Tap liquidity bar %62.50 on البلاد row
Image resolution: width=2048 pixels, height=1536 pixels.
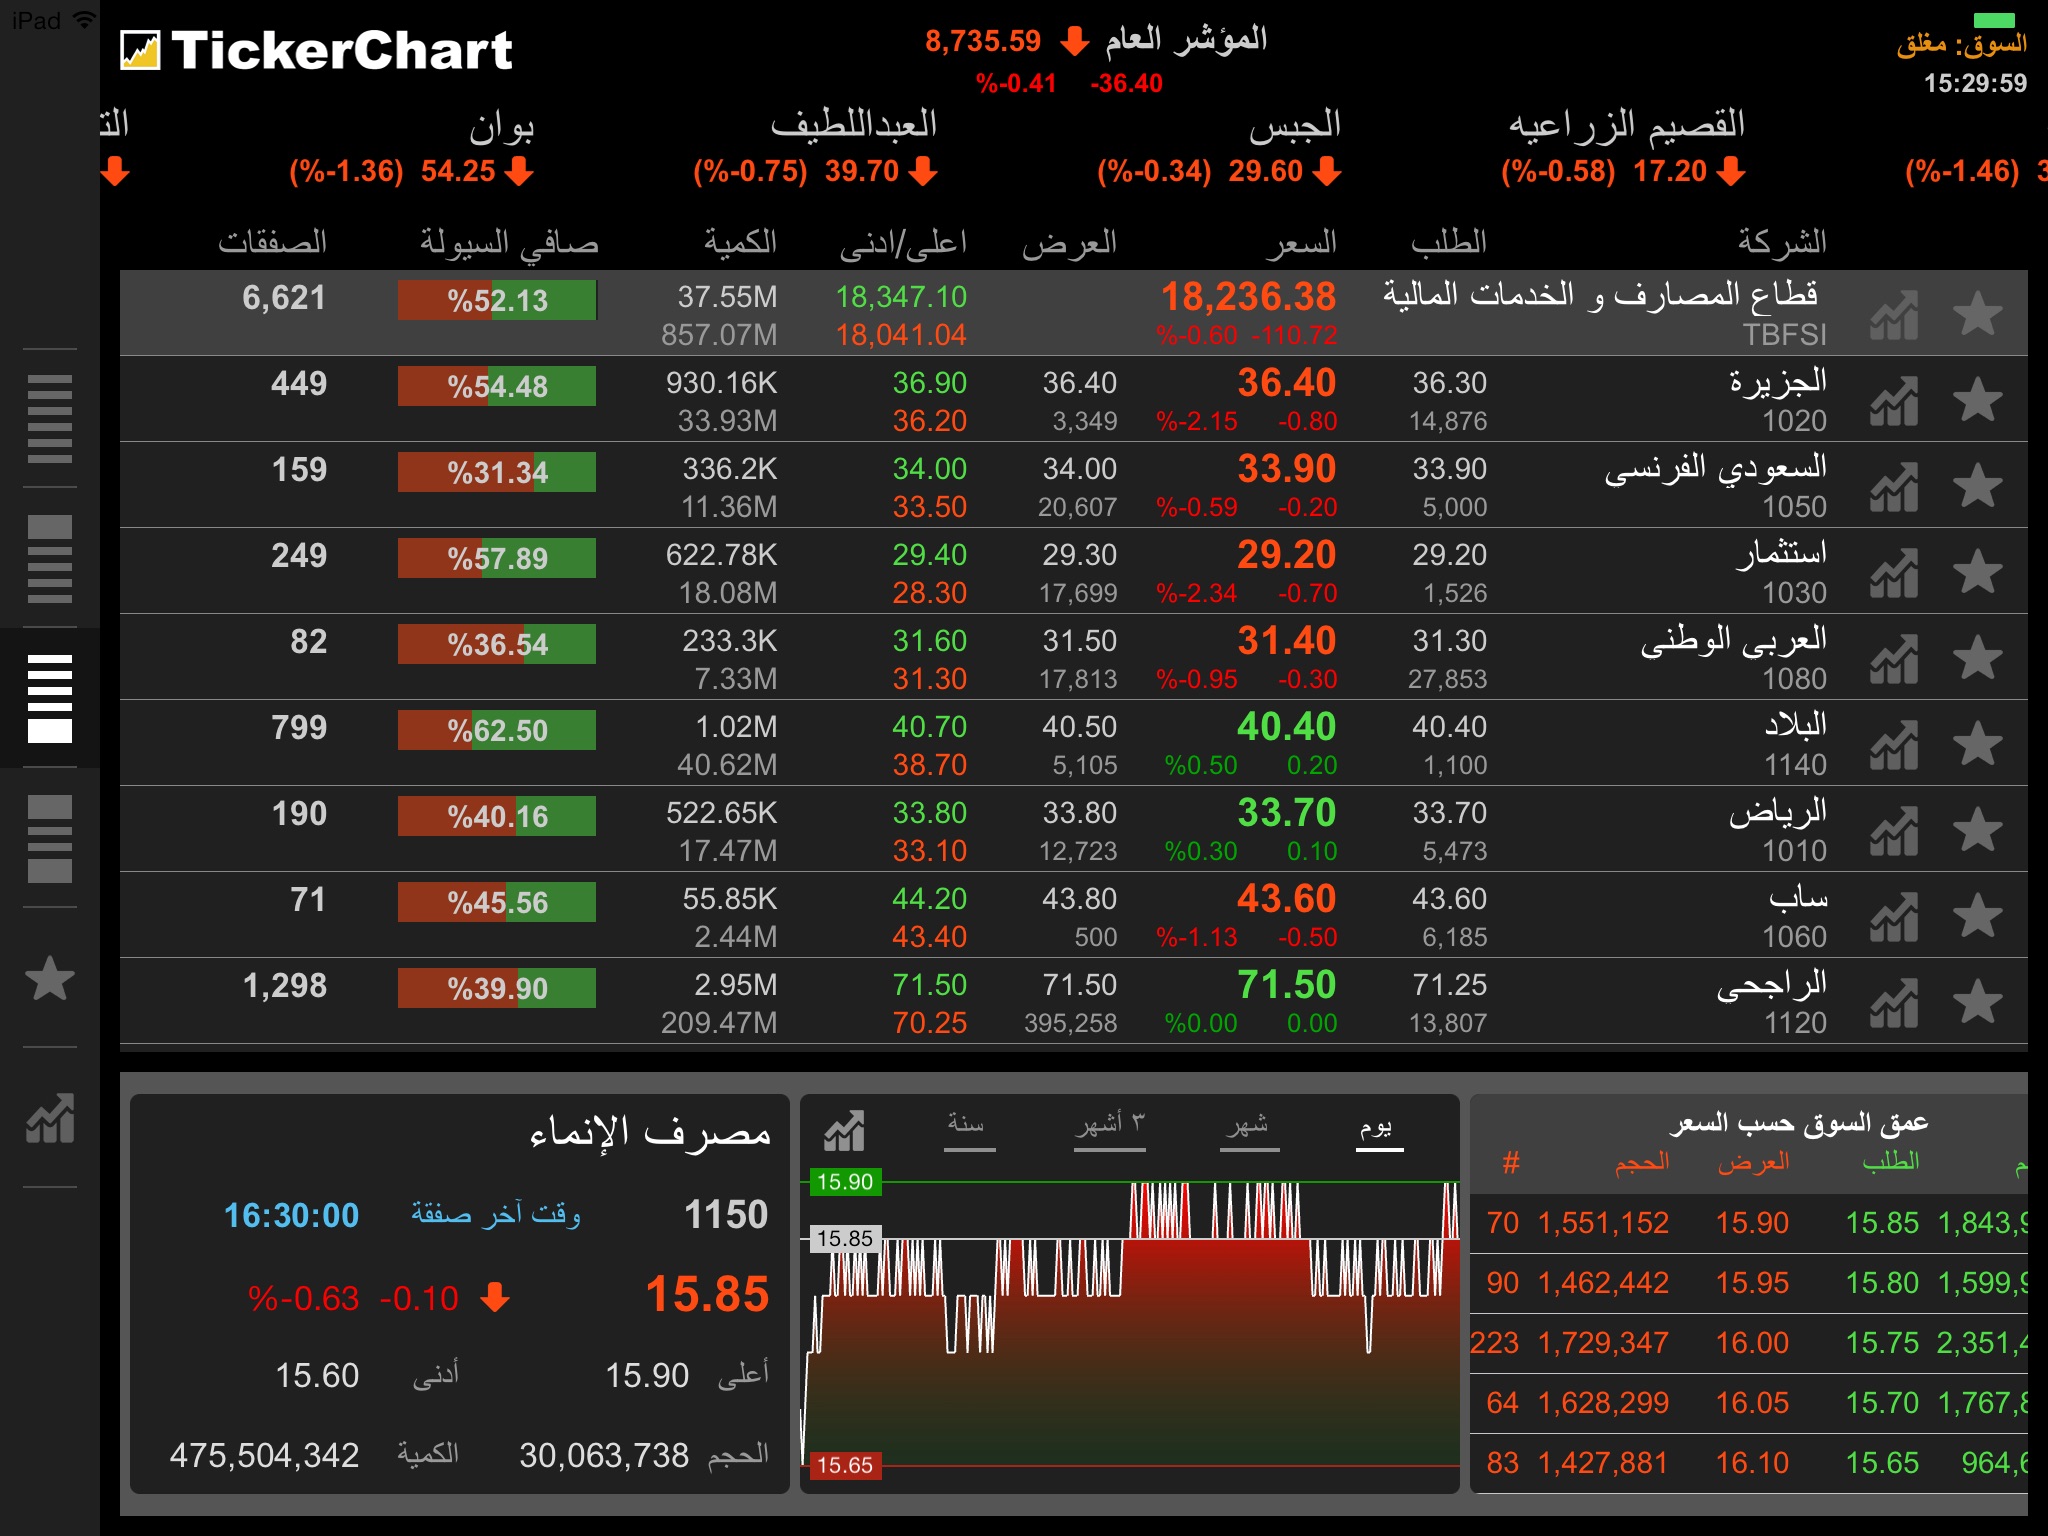[x=497, y=730]
